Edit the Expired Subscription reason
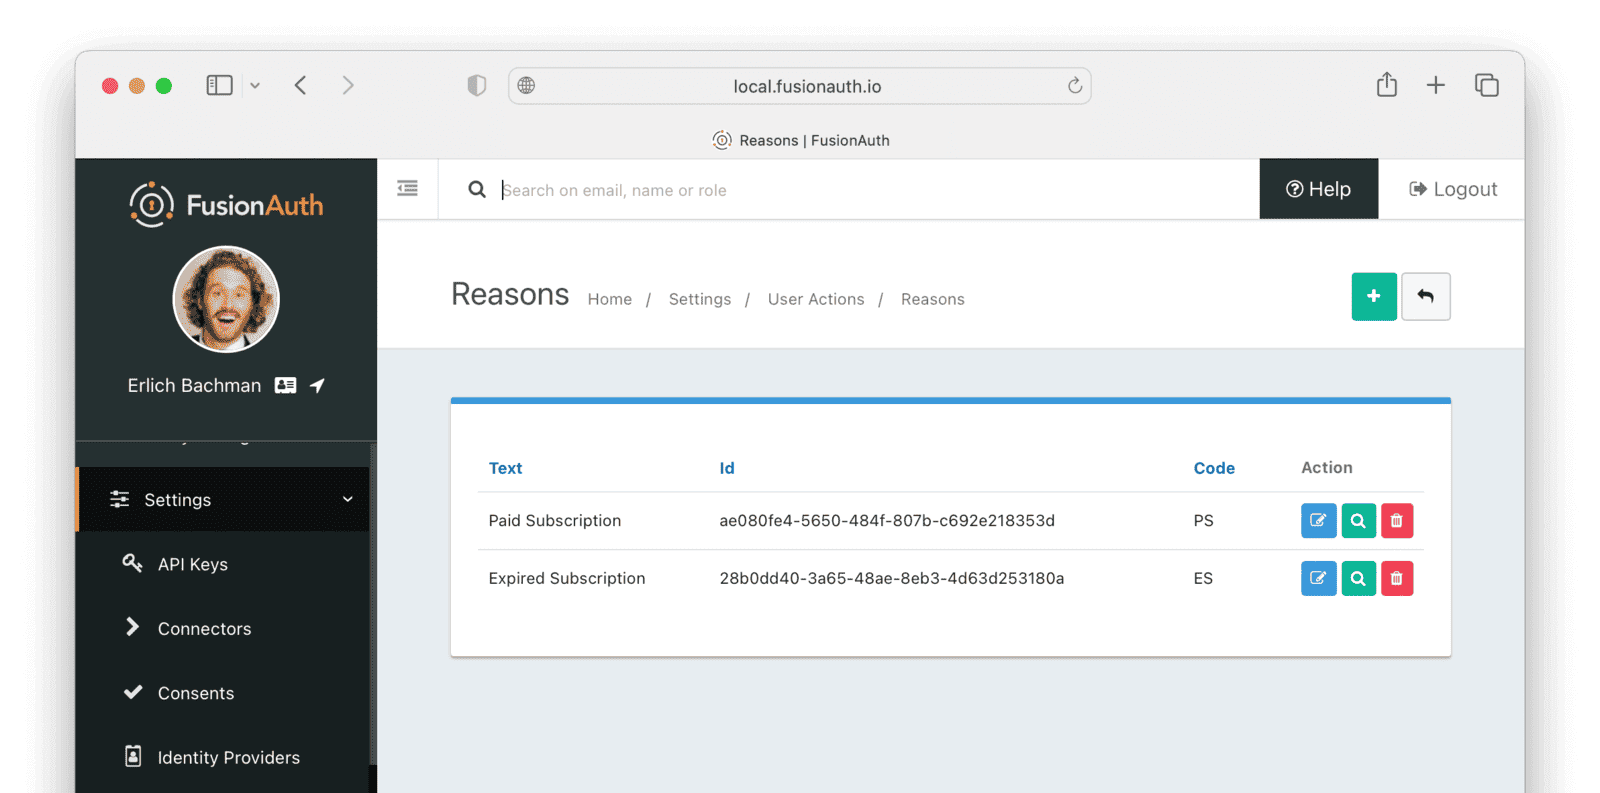Viewport: 1600px width, 793px height. [x=1318, y=579]
